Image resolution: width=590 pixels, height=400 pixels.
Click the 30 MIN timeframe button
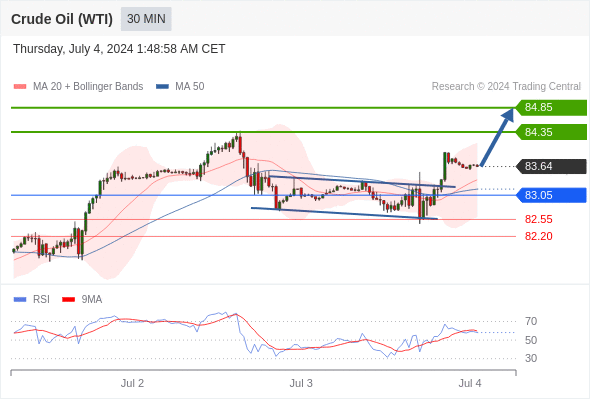146,19
